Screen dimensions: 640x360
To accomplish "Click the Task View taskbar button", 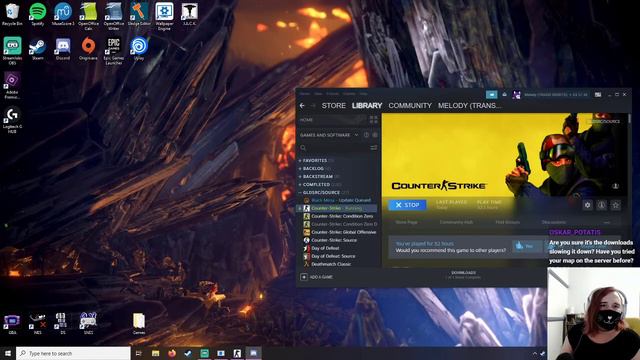I will pyautogui.click(x=138, y=353).
